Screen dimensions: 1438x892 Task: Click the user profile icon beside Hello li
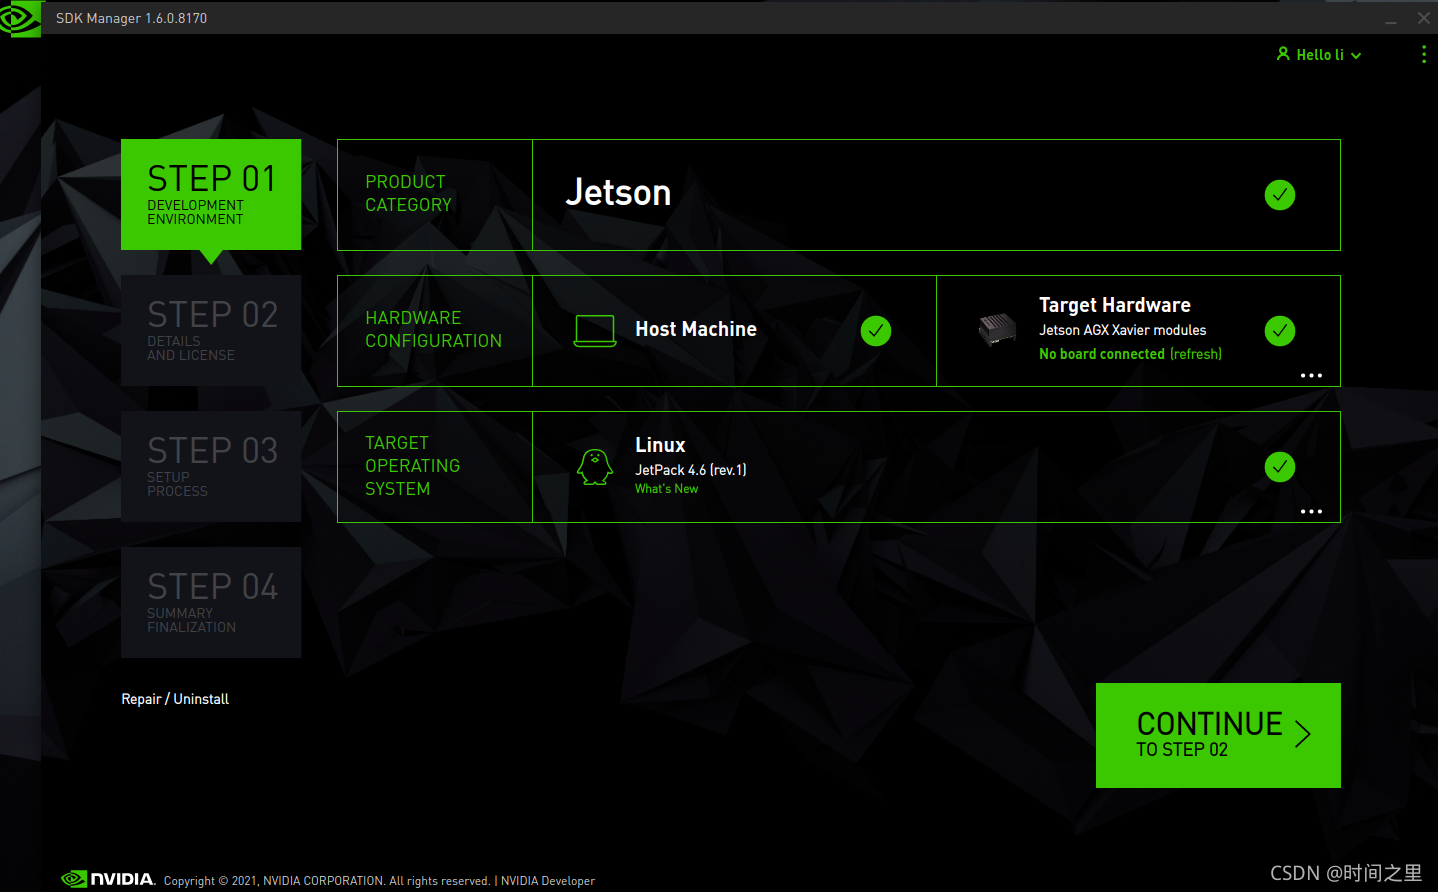tap(1283, 54)
